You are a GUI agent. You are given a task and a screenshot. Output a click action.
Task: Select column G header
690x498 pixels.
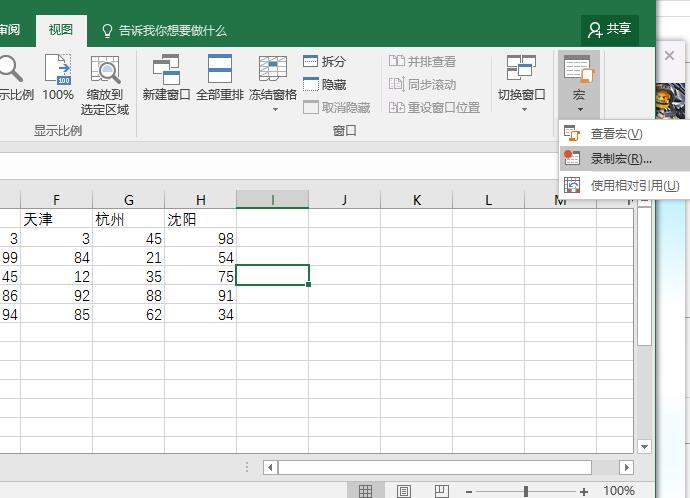128,200
